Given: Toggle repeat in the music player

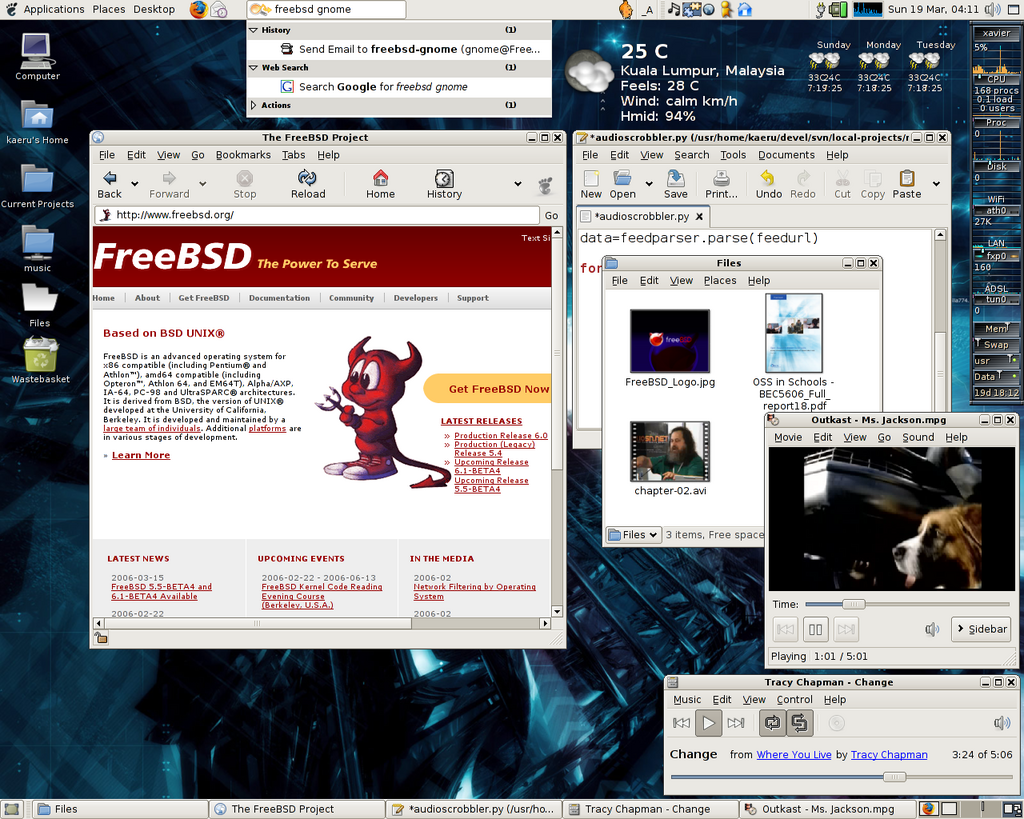Looking at the screenshot, I should [x=771, y=723].
